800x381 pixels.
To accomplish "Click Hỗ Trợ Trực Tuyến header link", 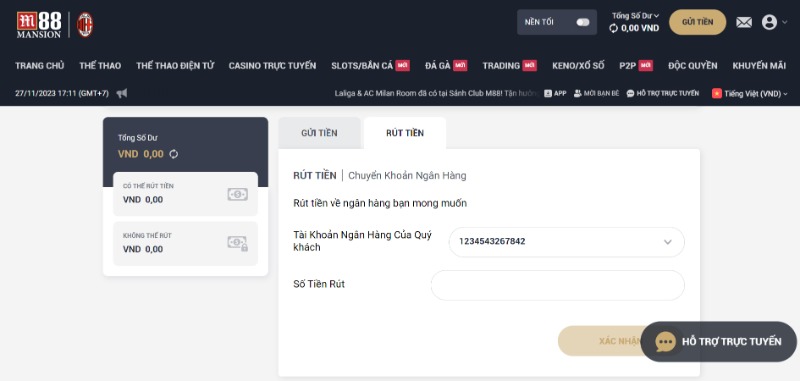I will click(x=663, y=93).
